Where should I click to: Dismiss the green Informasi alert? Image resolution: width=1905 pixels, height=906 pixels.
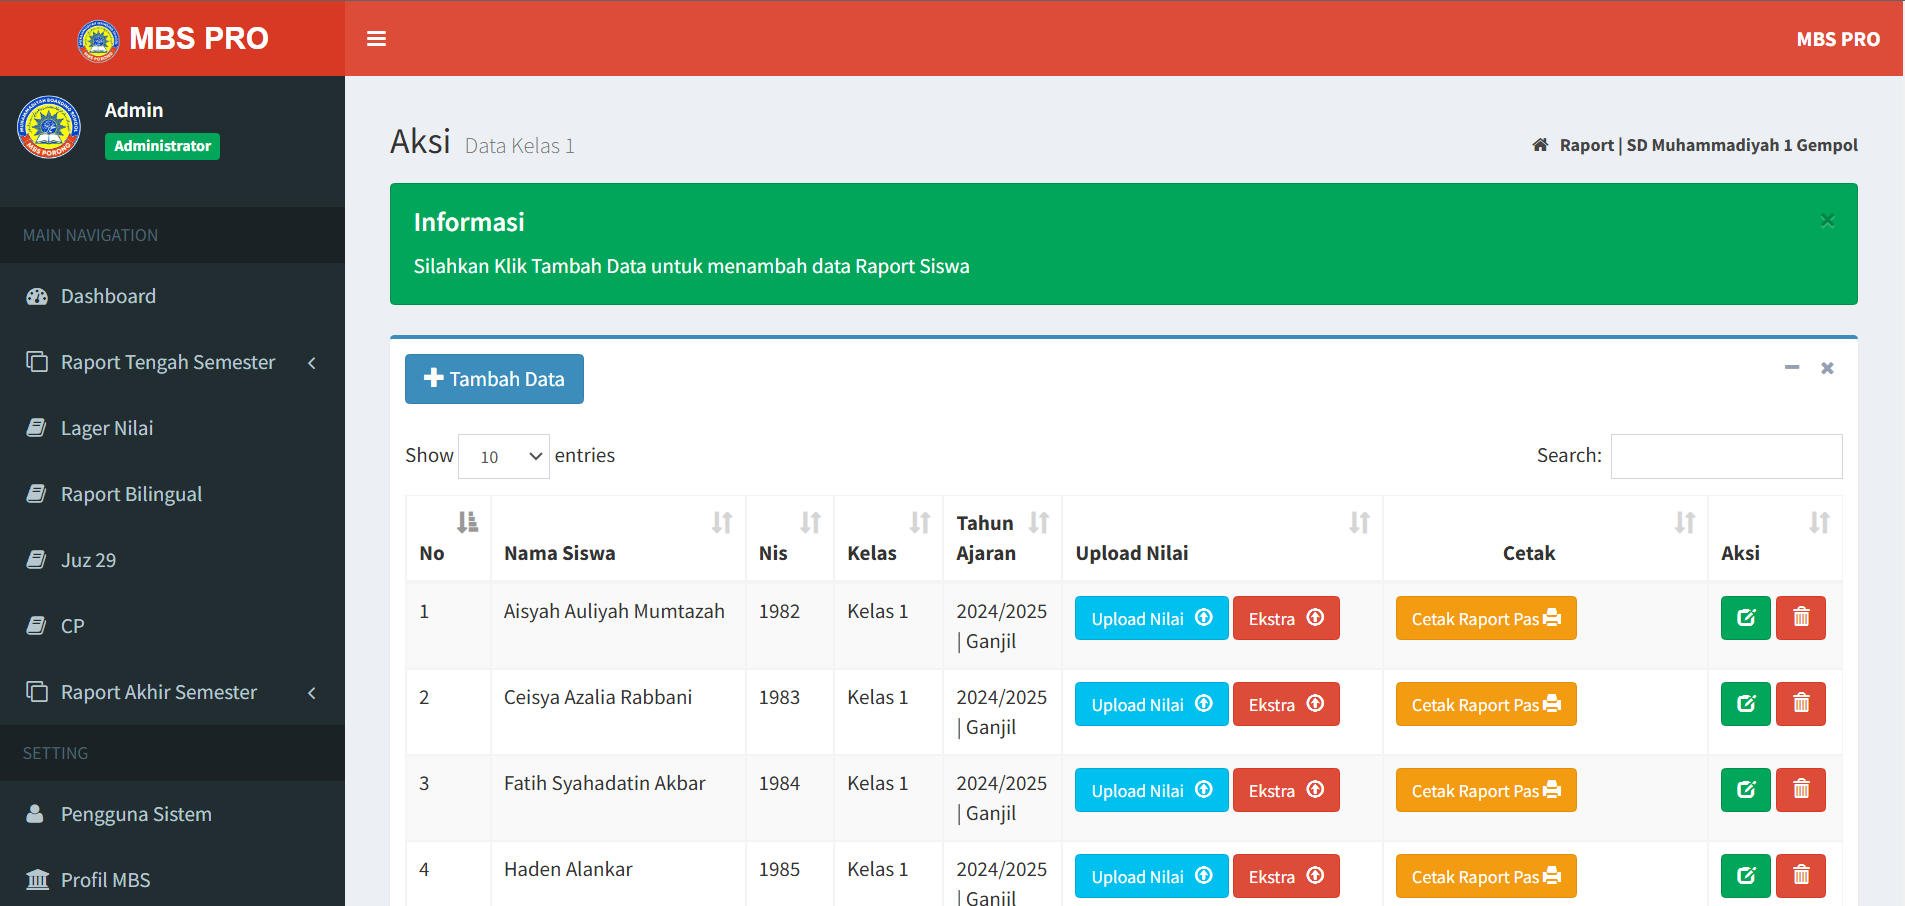click(1827, 221)
